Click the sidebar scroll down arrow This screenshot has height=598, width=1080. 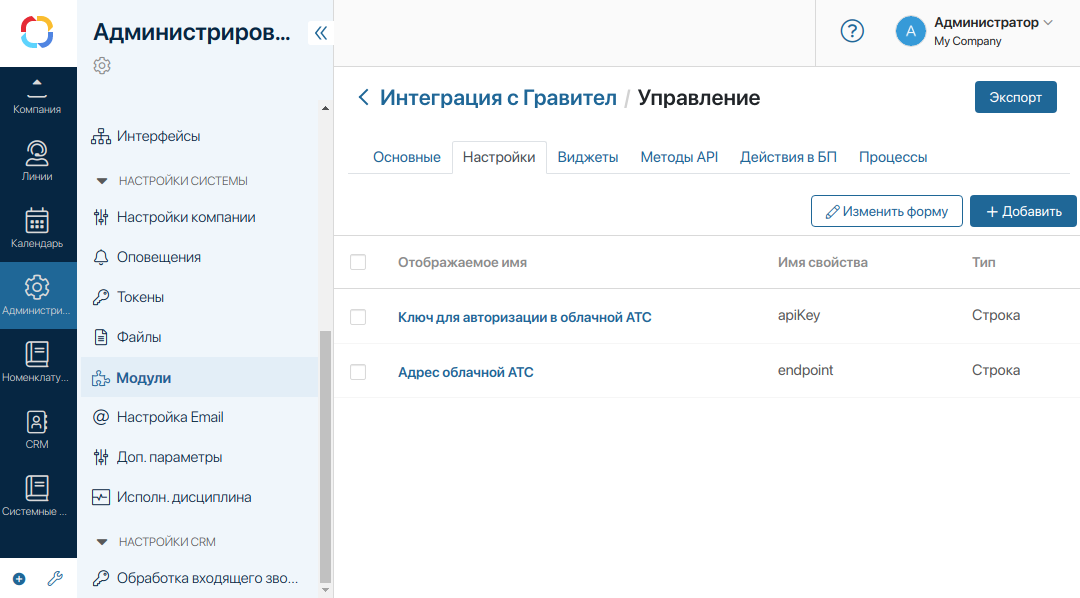tap(326, 590)
